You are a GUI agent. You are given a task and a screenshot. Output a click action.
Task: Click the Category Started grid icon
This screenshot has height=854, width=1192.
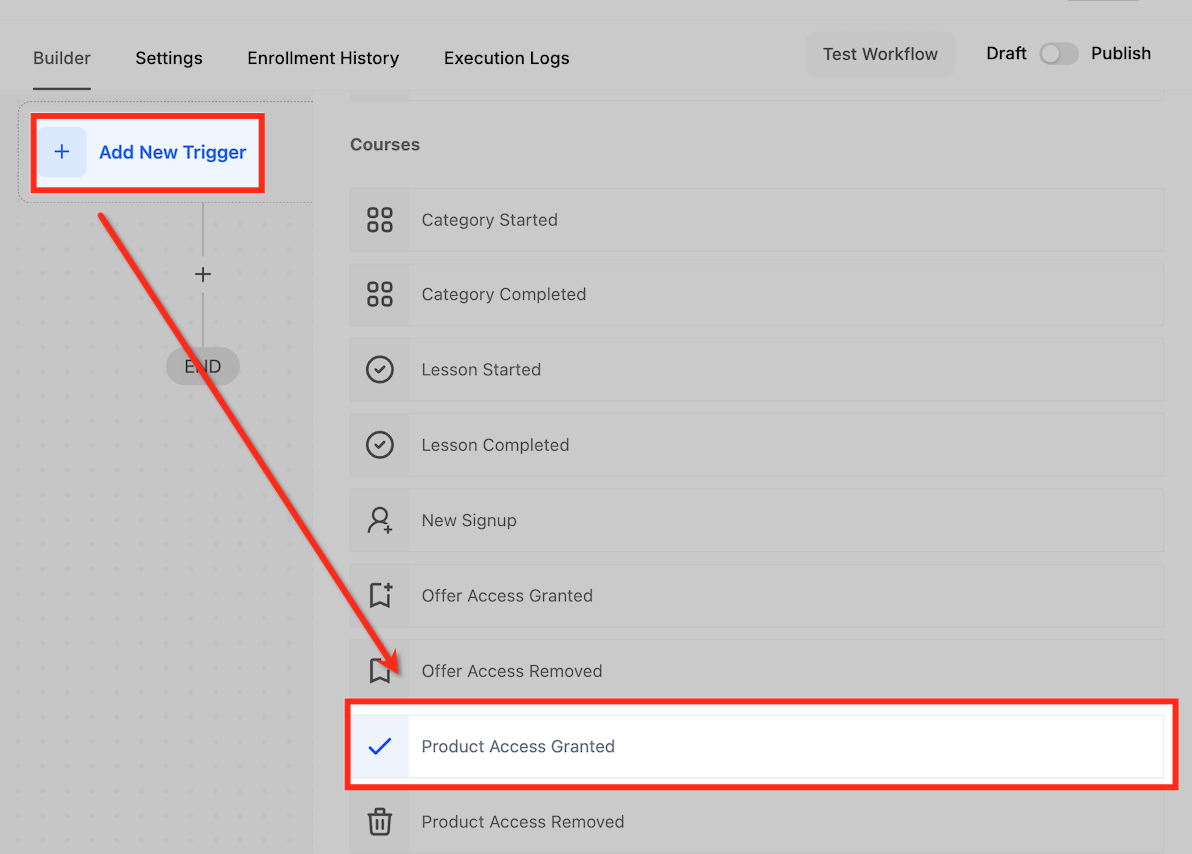(379, 220)
